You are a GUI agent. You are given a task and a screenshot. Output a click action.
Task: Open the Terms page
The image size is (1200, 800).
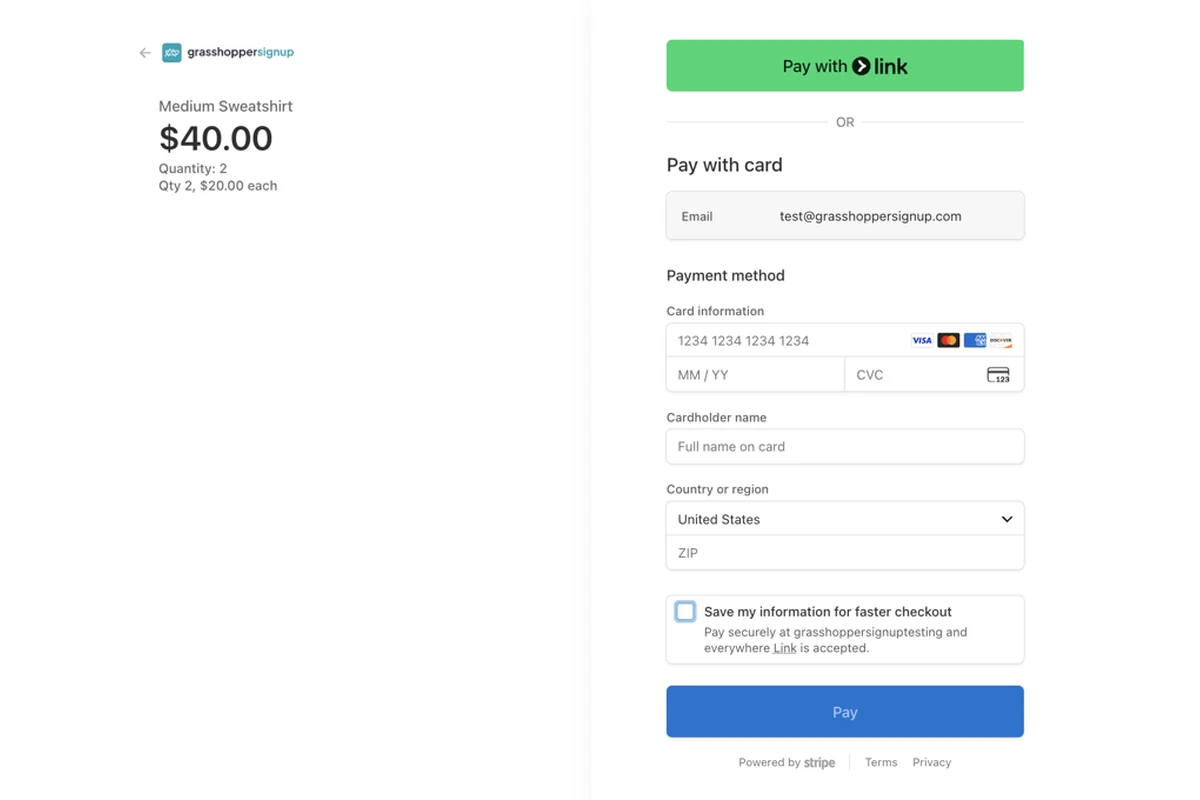coord(881,762)
